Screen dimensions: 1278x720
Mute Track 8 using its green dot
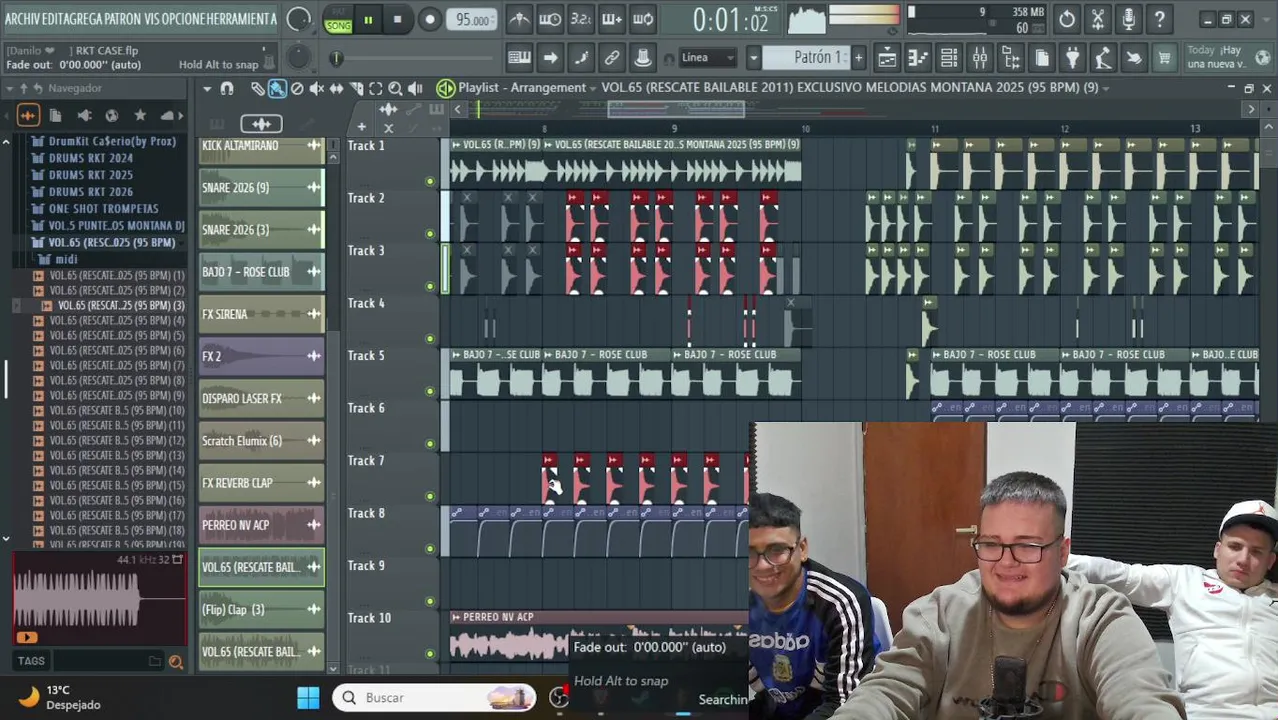tap(430, 549)
